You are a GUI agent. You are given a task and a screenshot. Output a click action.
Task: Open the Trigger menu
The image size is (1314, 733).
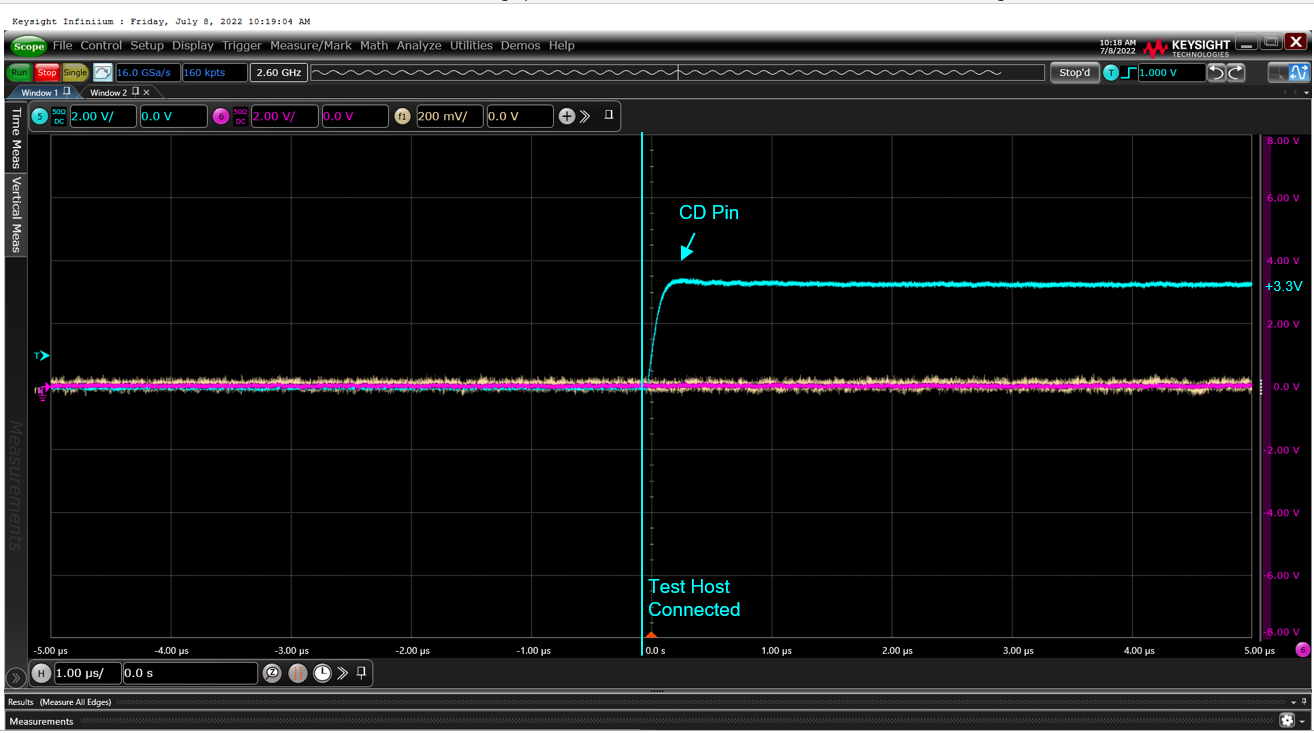(241, 46)
